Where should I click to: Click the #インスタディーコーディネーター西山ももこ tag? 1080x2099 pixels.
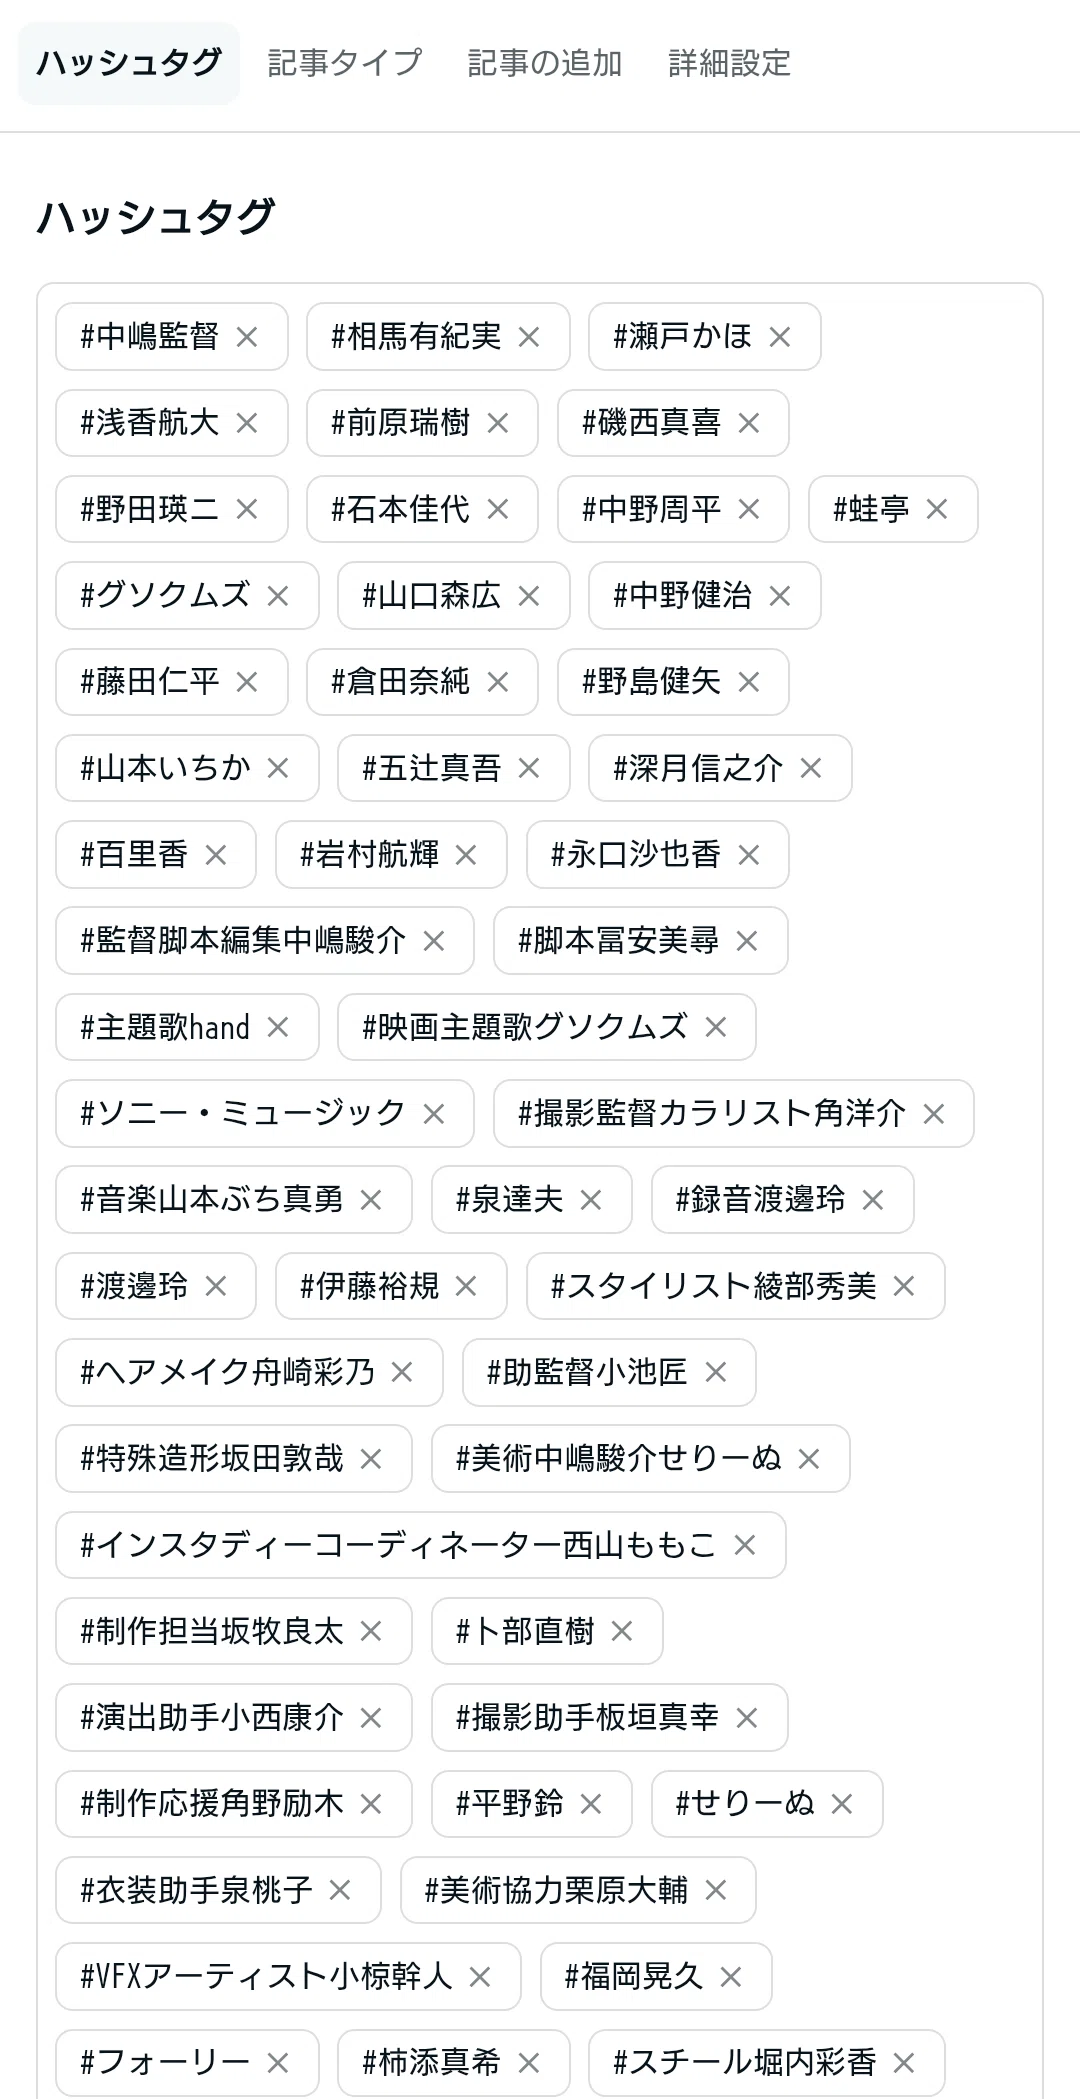click(x=399, y=1545)
